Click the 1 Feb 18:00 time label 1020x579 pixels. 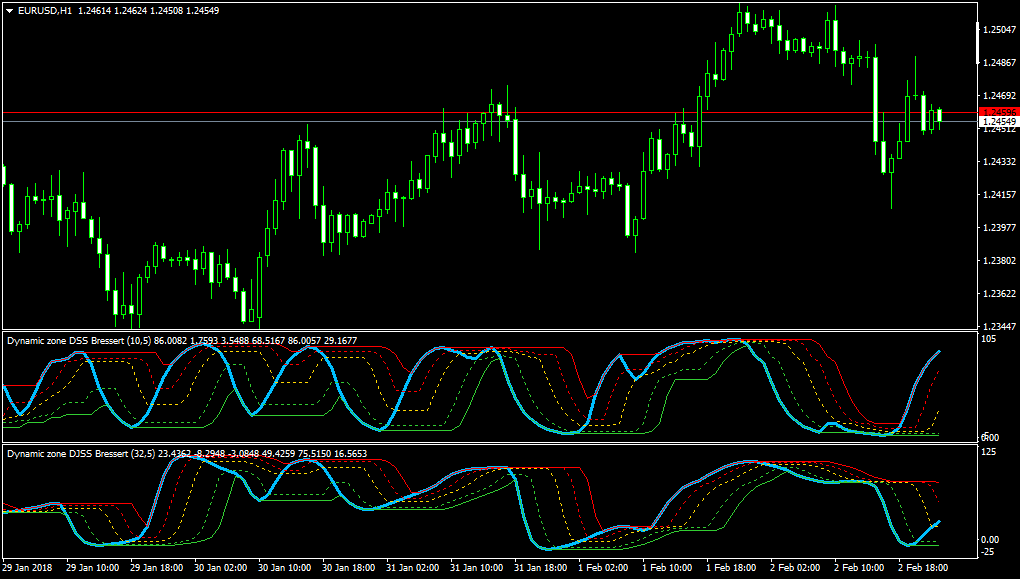click(732, 568)
